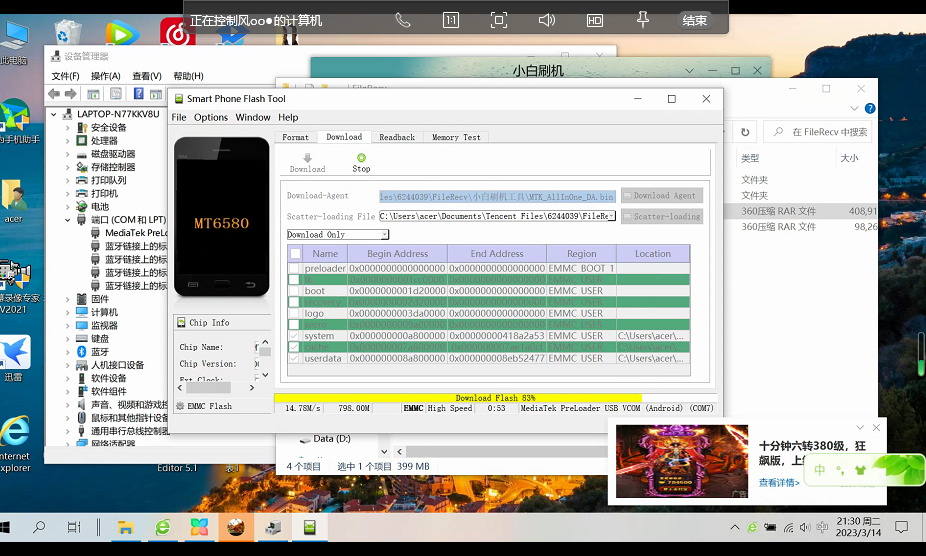The image size is (926, 556).
Task: Open Task View on the taskbar
Action: (x=74, y=527)
